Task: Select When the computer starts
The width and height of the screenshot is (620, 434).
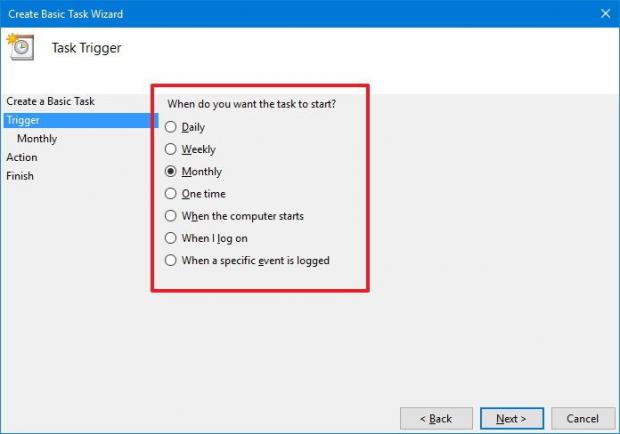Action: 171,216
